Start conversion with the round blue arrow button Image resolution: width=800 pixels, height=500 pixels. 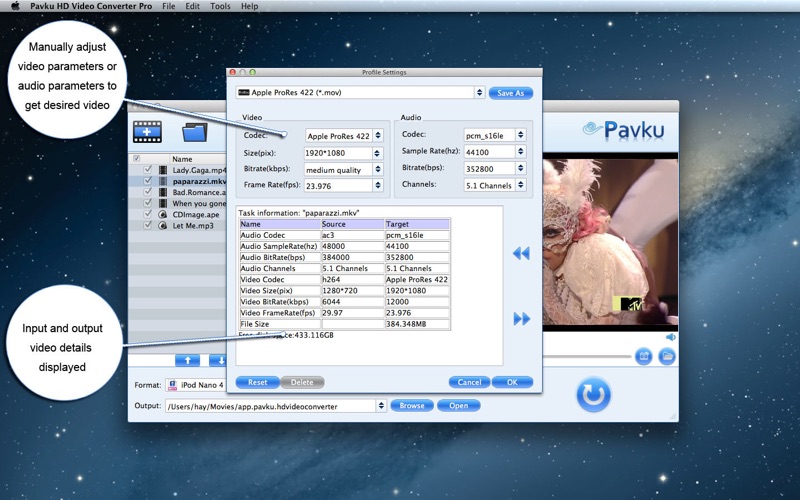click(x=593, y=394)
